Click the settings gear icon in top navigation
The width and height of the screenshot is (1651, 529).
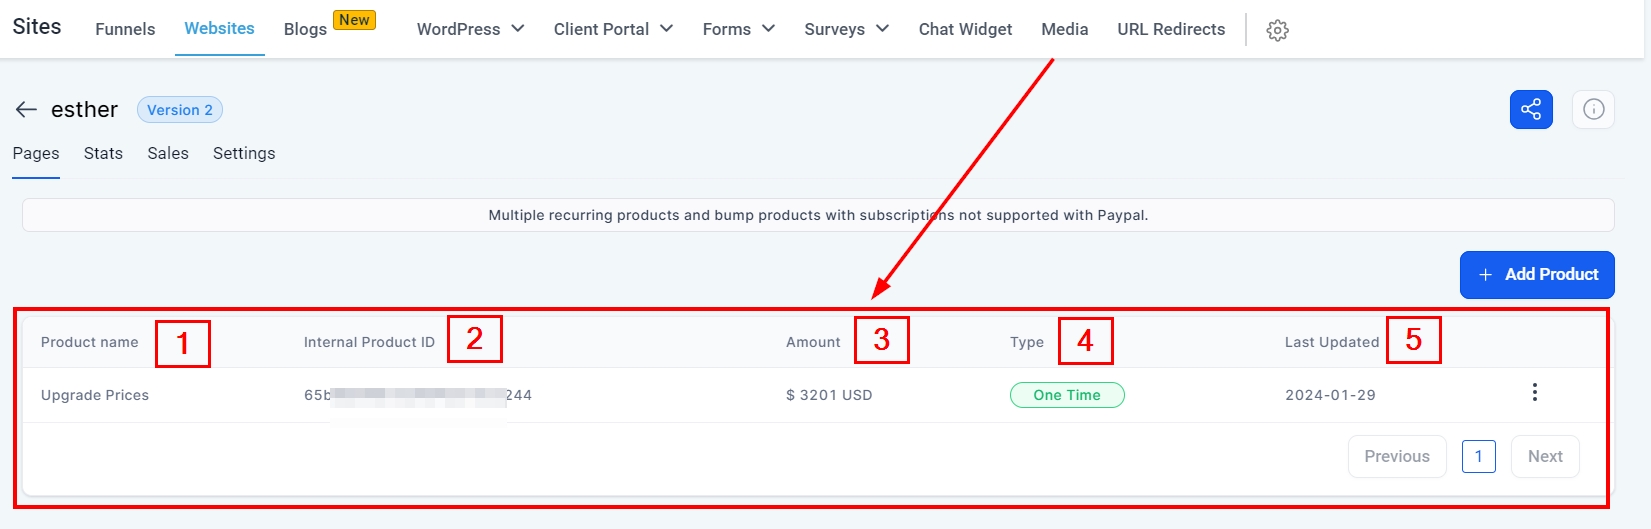pyautogui.click(x=1277, y=30)
